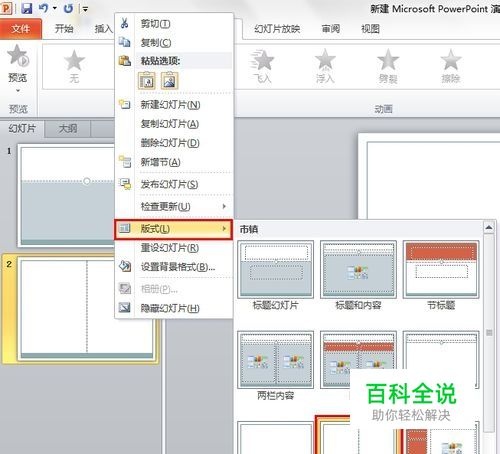Click the paste clipboard icon beside 粘贴选项

pyautogui.click(x=125, y=61)
